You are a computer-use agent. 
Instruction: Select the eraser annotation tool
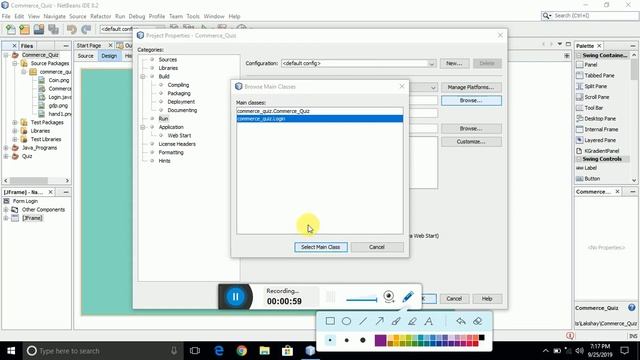(478, 321)
